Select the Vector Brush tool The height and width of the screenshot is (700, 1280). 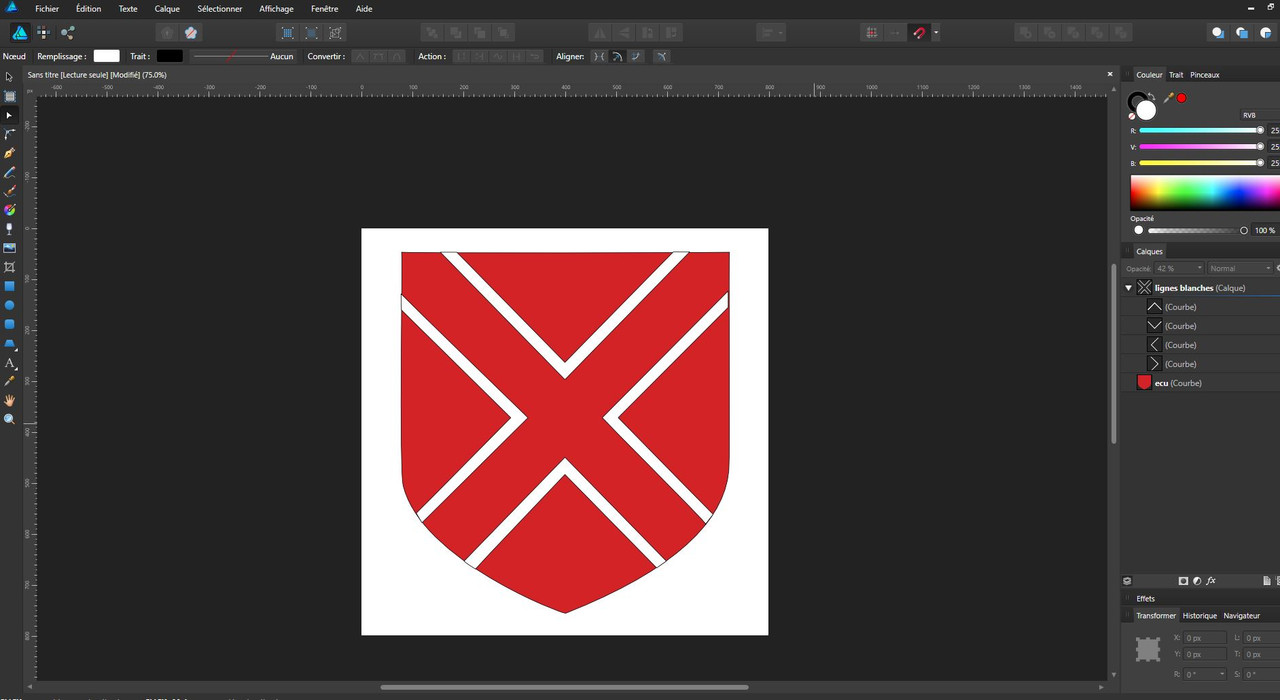click(9, 191)
